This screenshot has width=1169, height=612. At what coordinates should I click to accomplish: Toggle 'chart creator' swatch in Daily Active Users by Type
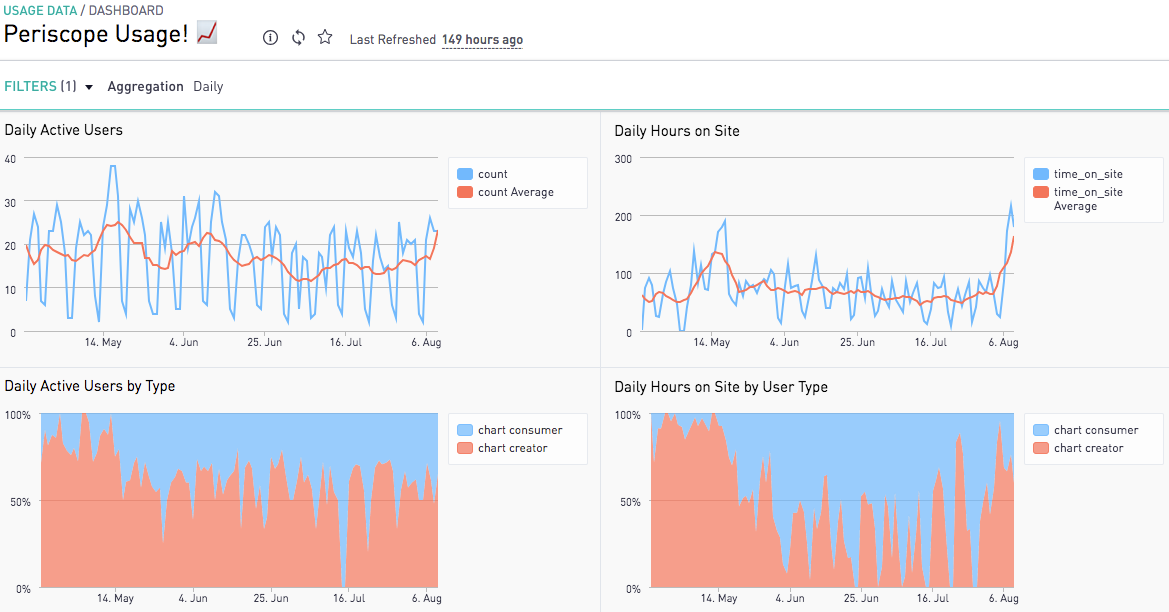(x=464, y=448)
